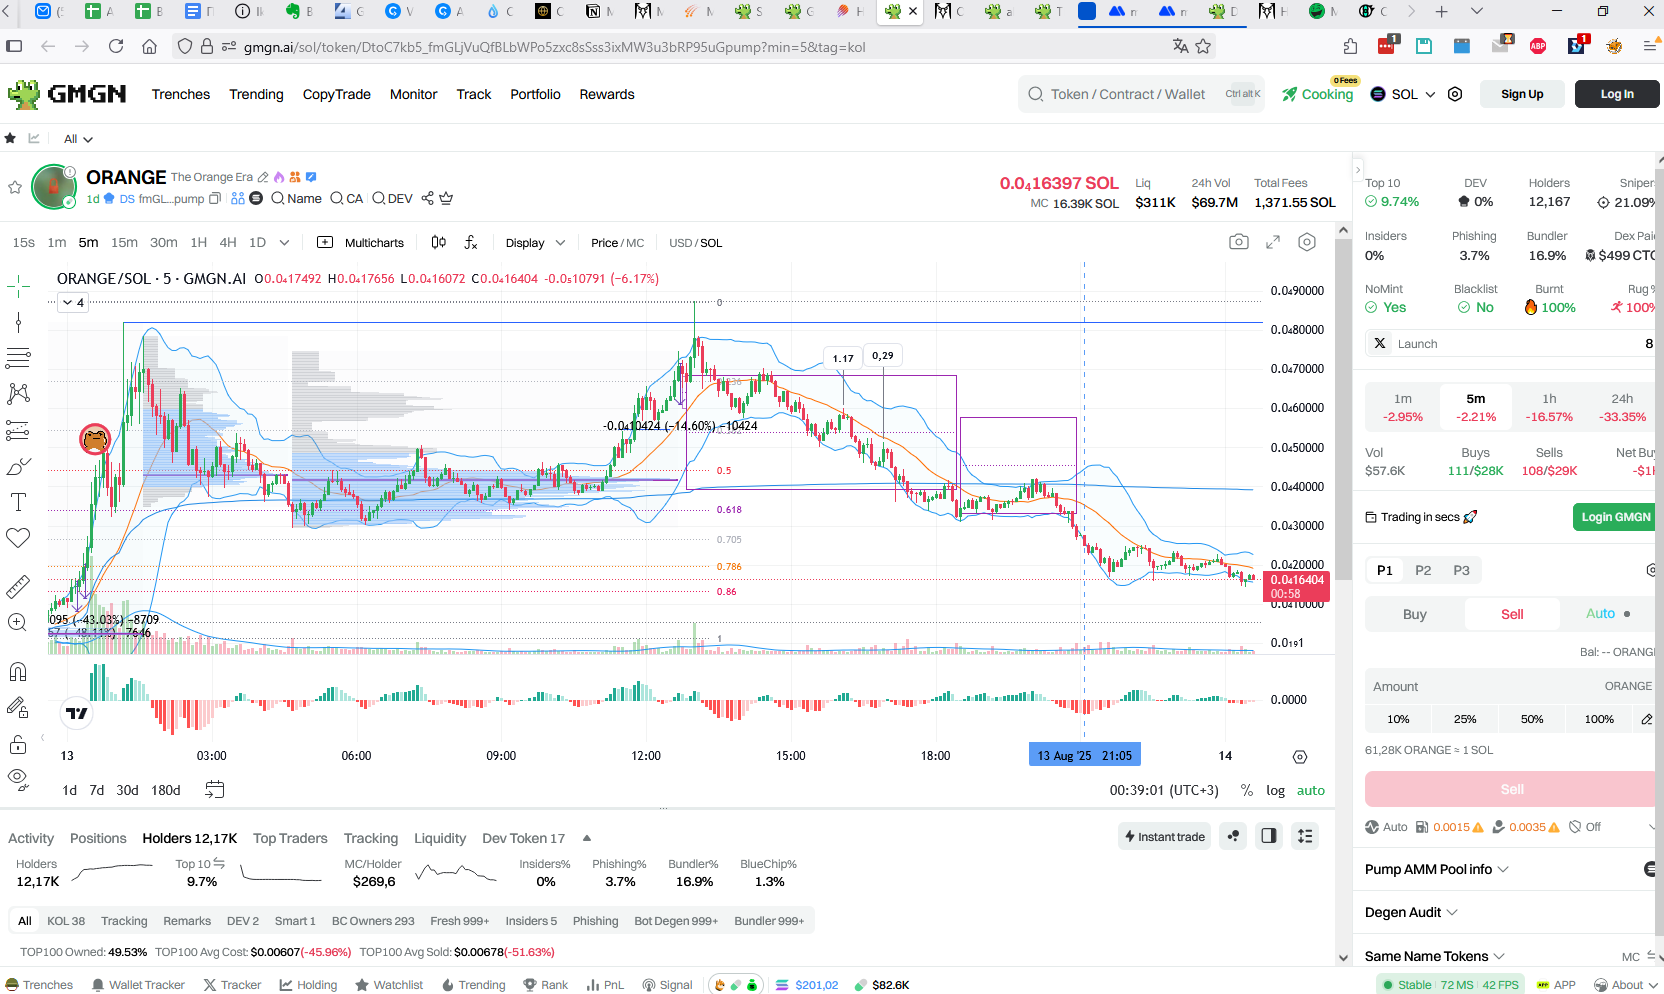The image size is (1664, 994).
Task: Click the Log In button
Action: pyautogui.click(x=1617, y=94)
